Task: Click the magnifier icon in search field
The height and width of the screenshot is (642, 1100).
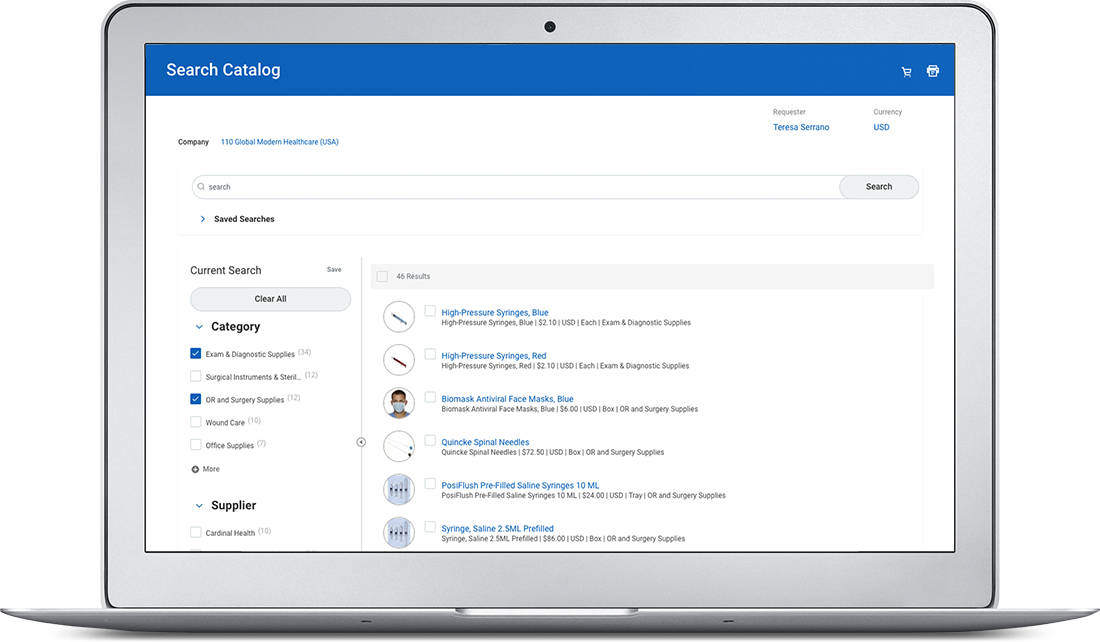Action: click(201, 187)
